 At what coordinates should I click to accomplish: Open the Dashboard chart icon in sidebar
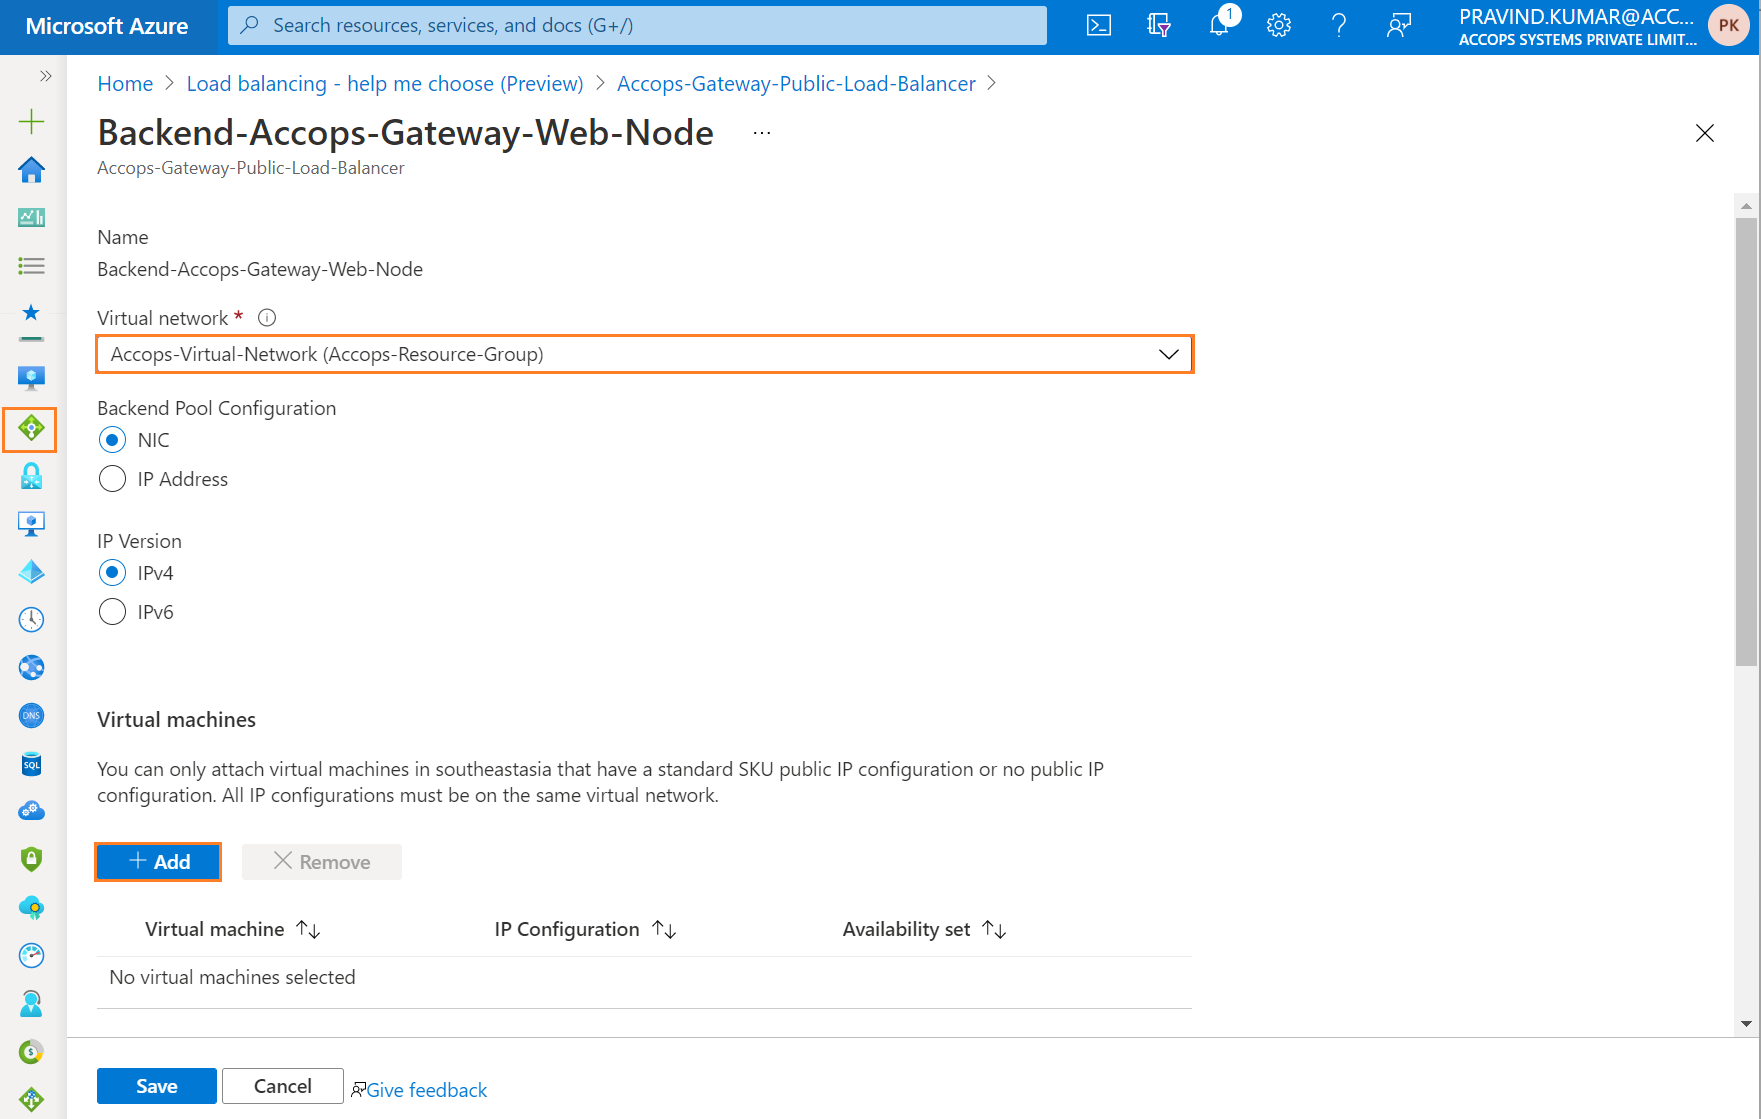31,217
